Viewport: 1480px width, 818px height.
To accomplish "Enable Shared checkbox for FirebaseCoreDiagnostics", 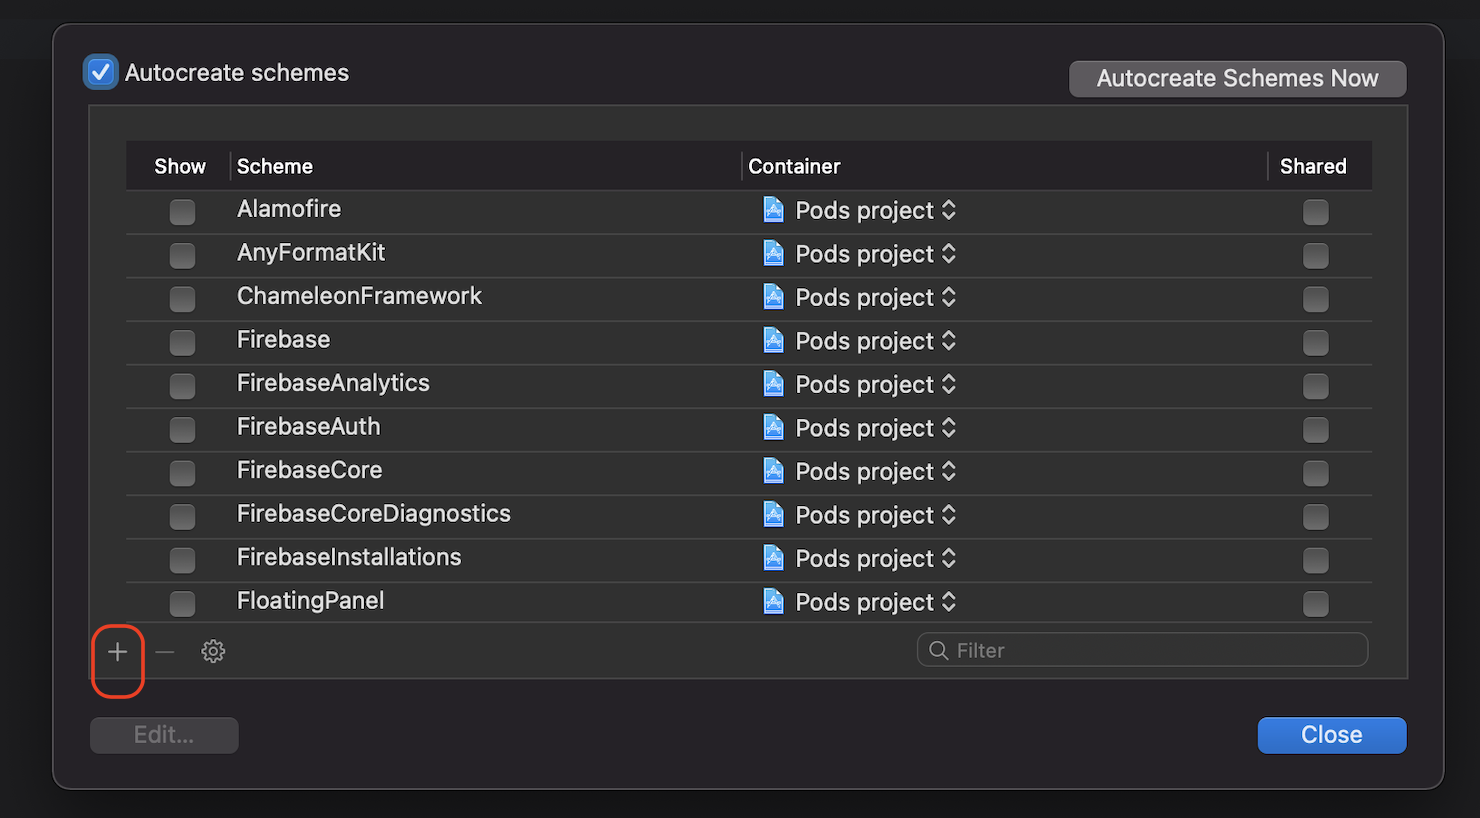I will (1316, 517).
